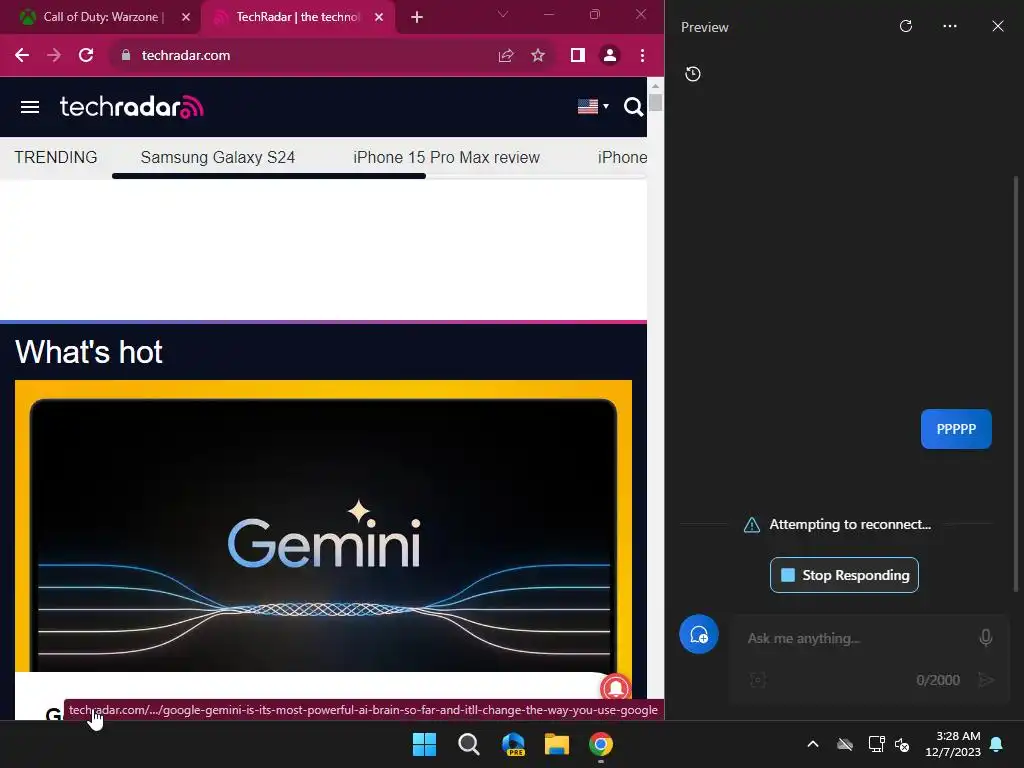Viewport: 1024px width, 768px height.
Task: Open Copilot chat history icon
Action: pos(693,74)
